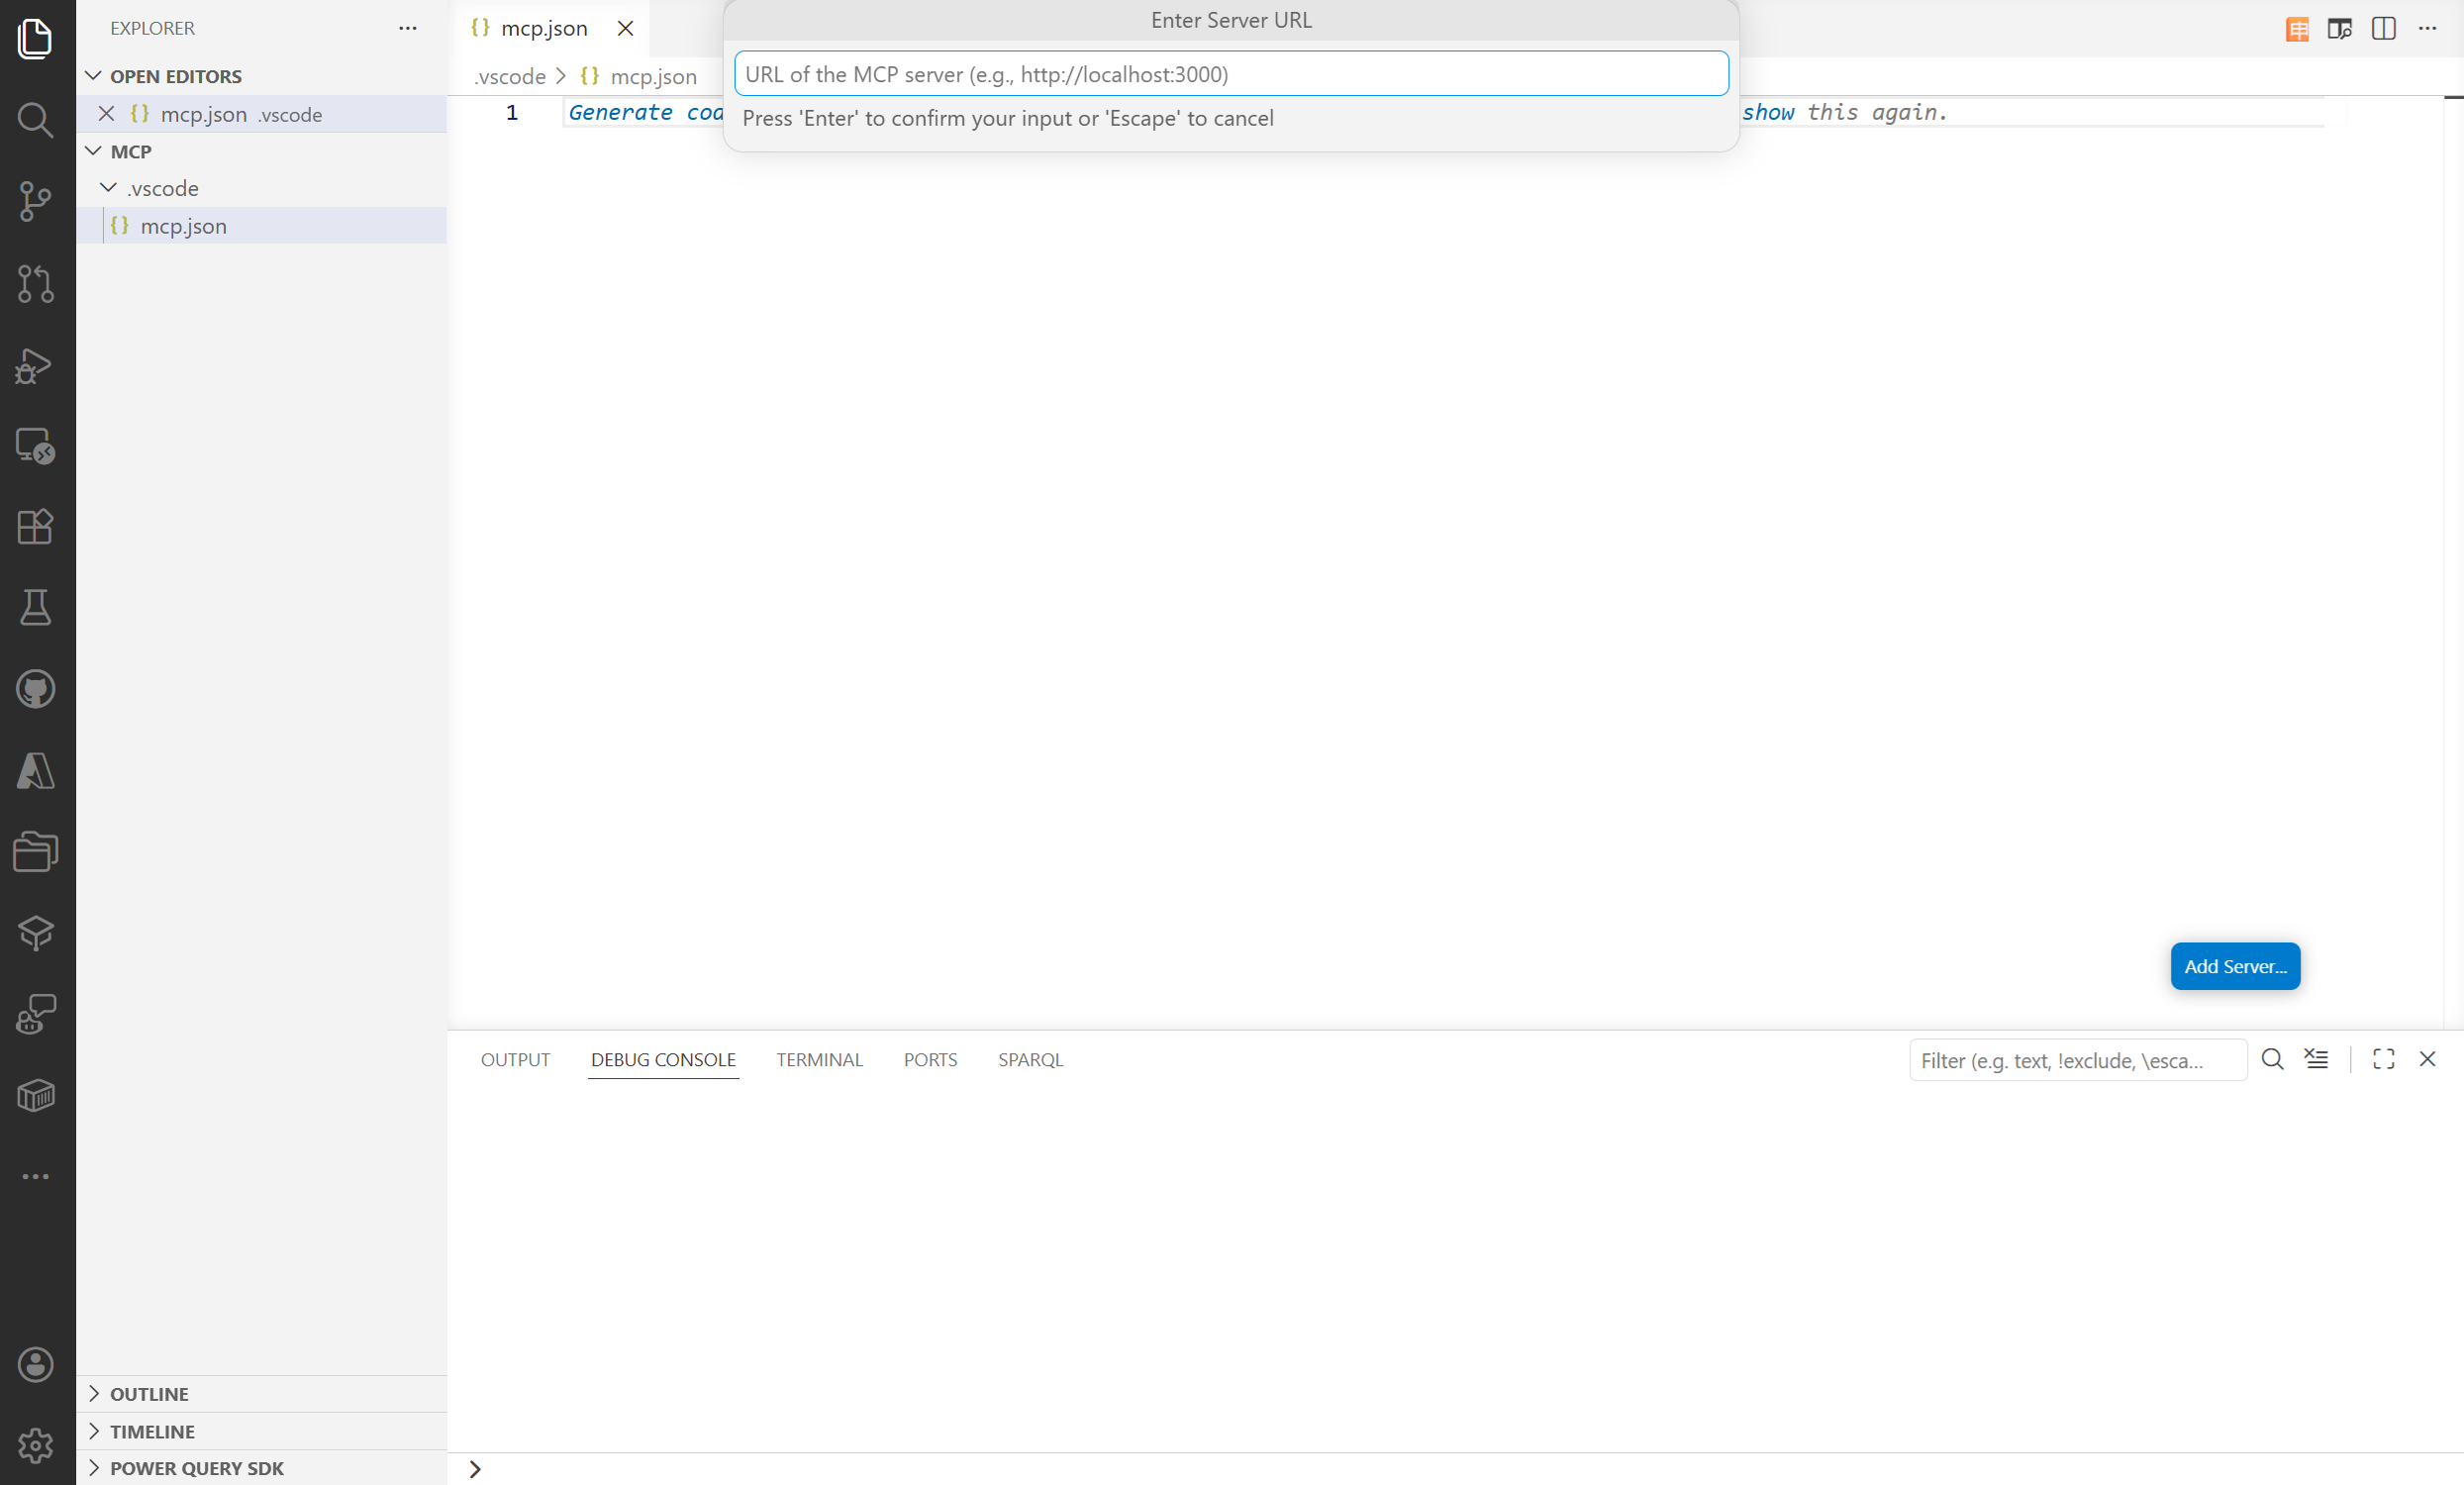Open the chat agent icon in the activity bar
Viewport: 2464px width, 1485px height.
(36, 1014)
